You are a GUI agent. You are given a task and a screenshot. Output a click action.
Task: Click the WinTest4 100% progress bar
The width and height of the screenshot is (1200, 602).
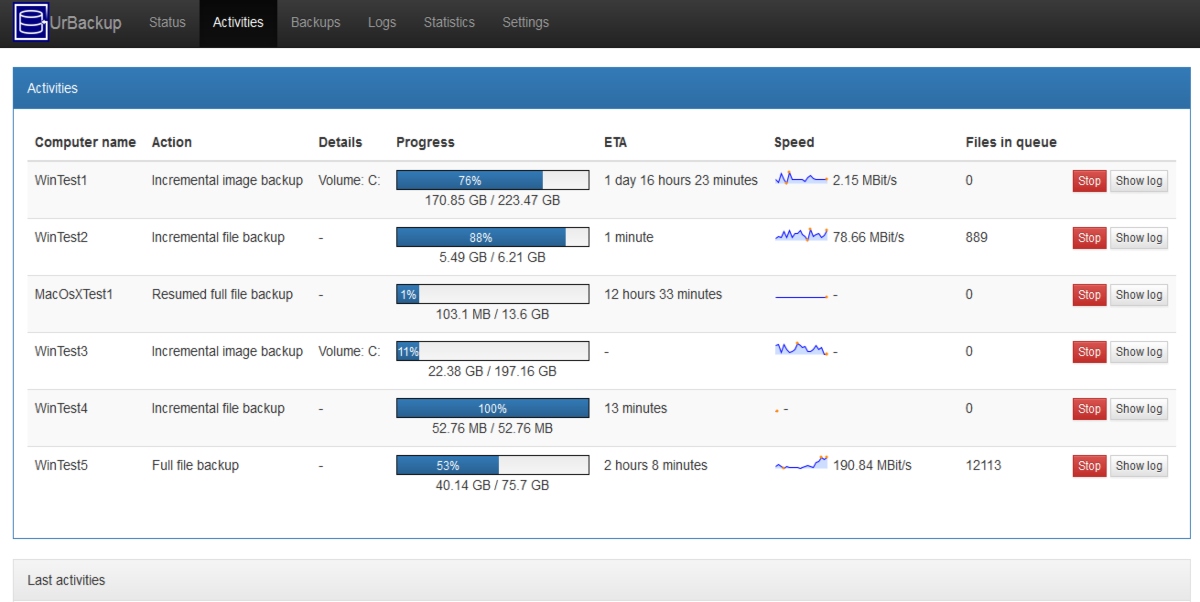[492, 408]
